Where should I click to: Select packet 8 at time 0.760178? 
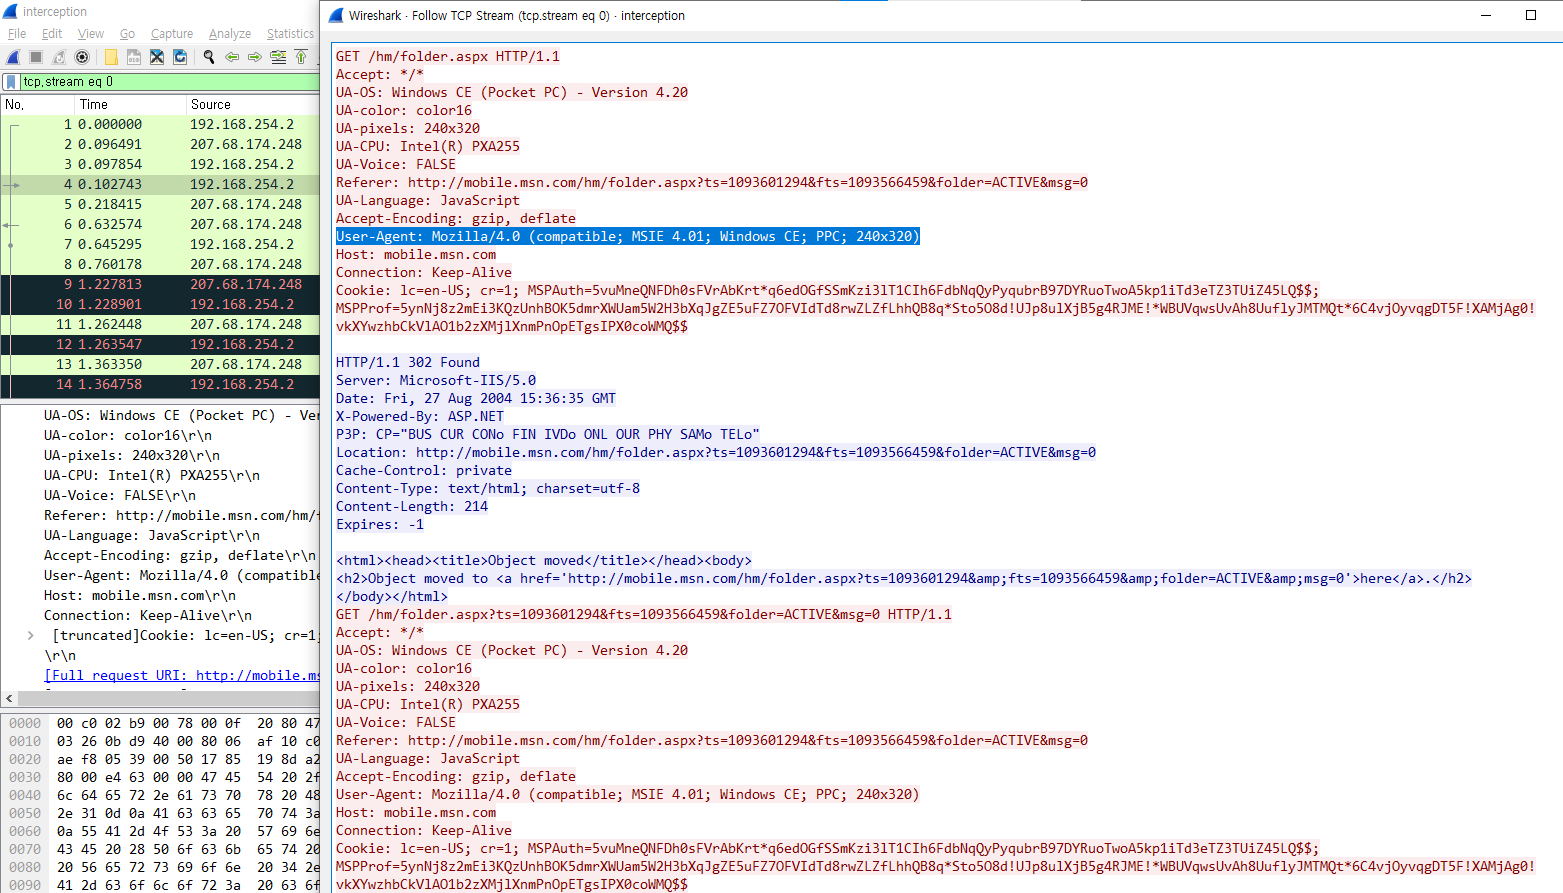pyautogui.click(x=160, y=264)
